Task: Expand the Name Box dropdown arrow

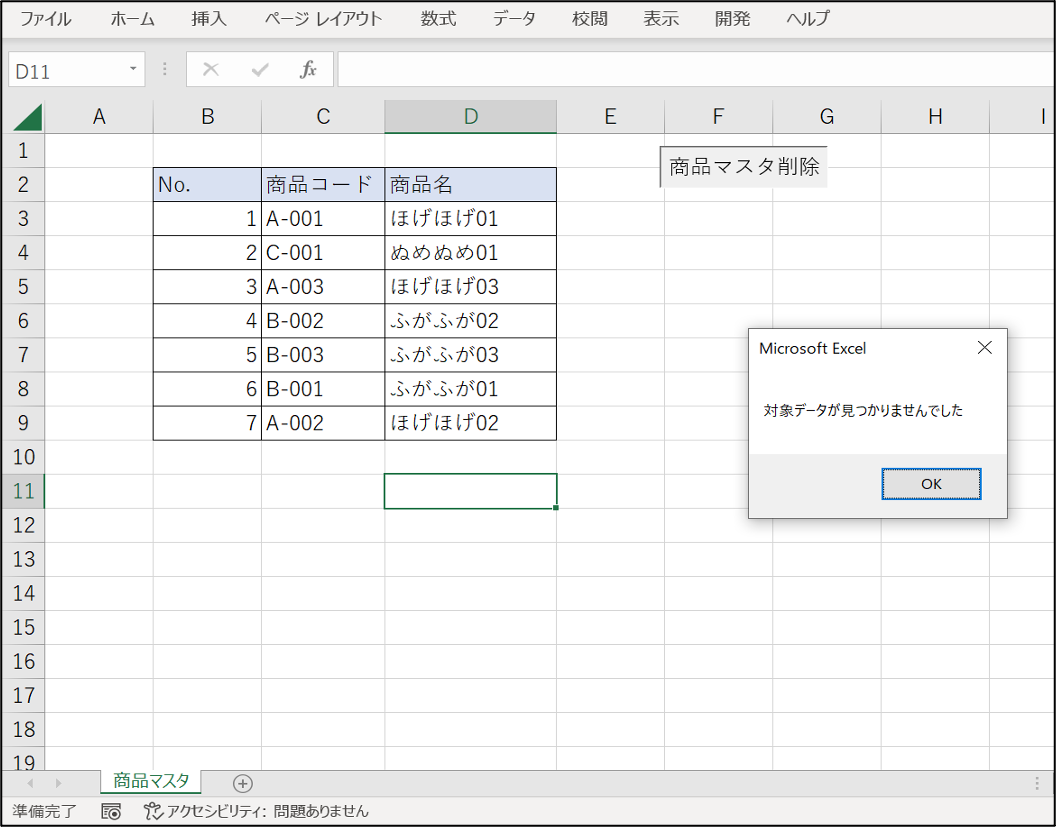Action: (x=132, y=70)
